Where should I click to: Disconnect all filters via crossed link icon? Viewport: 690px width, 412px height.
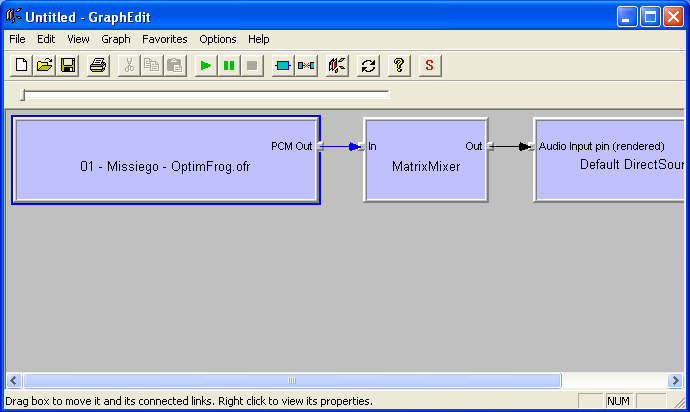point(306,66)
